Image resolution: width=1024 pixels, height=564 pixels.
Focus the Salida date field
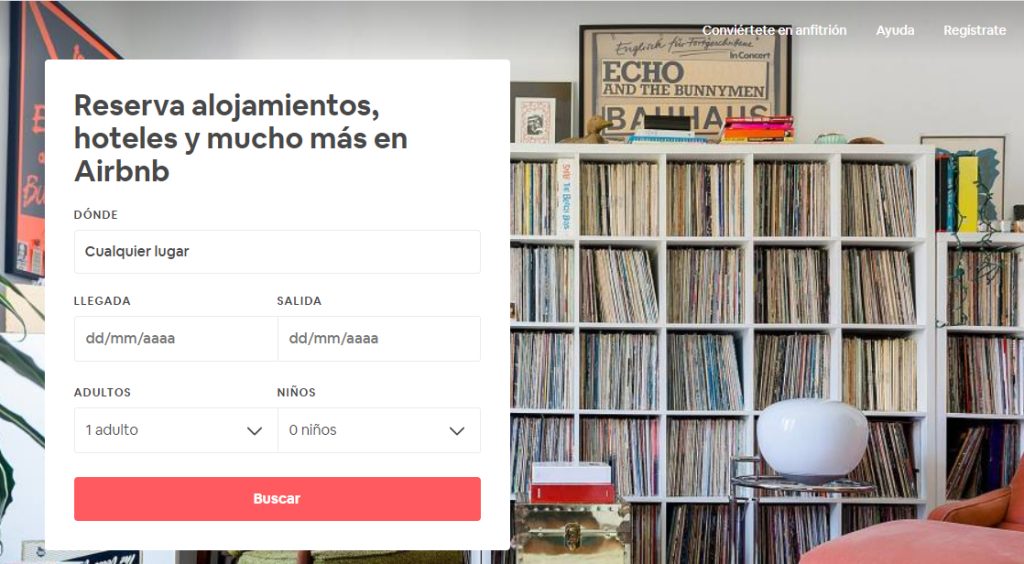[379, 339]
